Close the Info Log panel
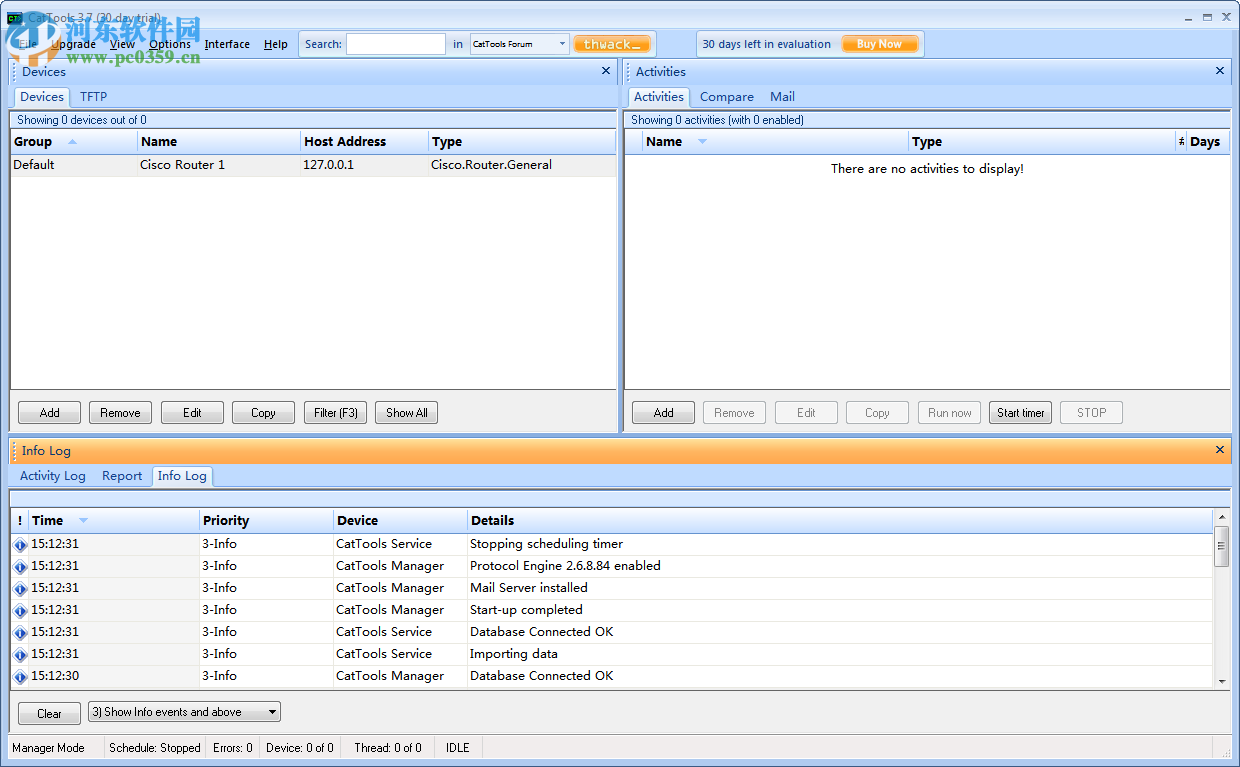The width and height of the screenshot is (1240, 767). coord(1219,450)
